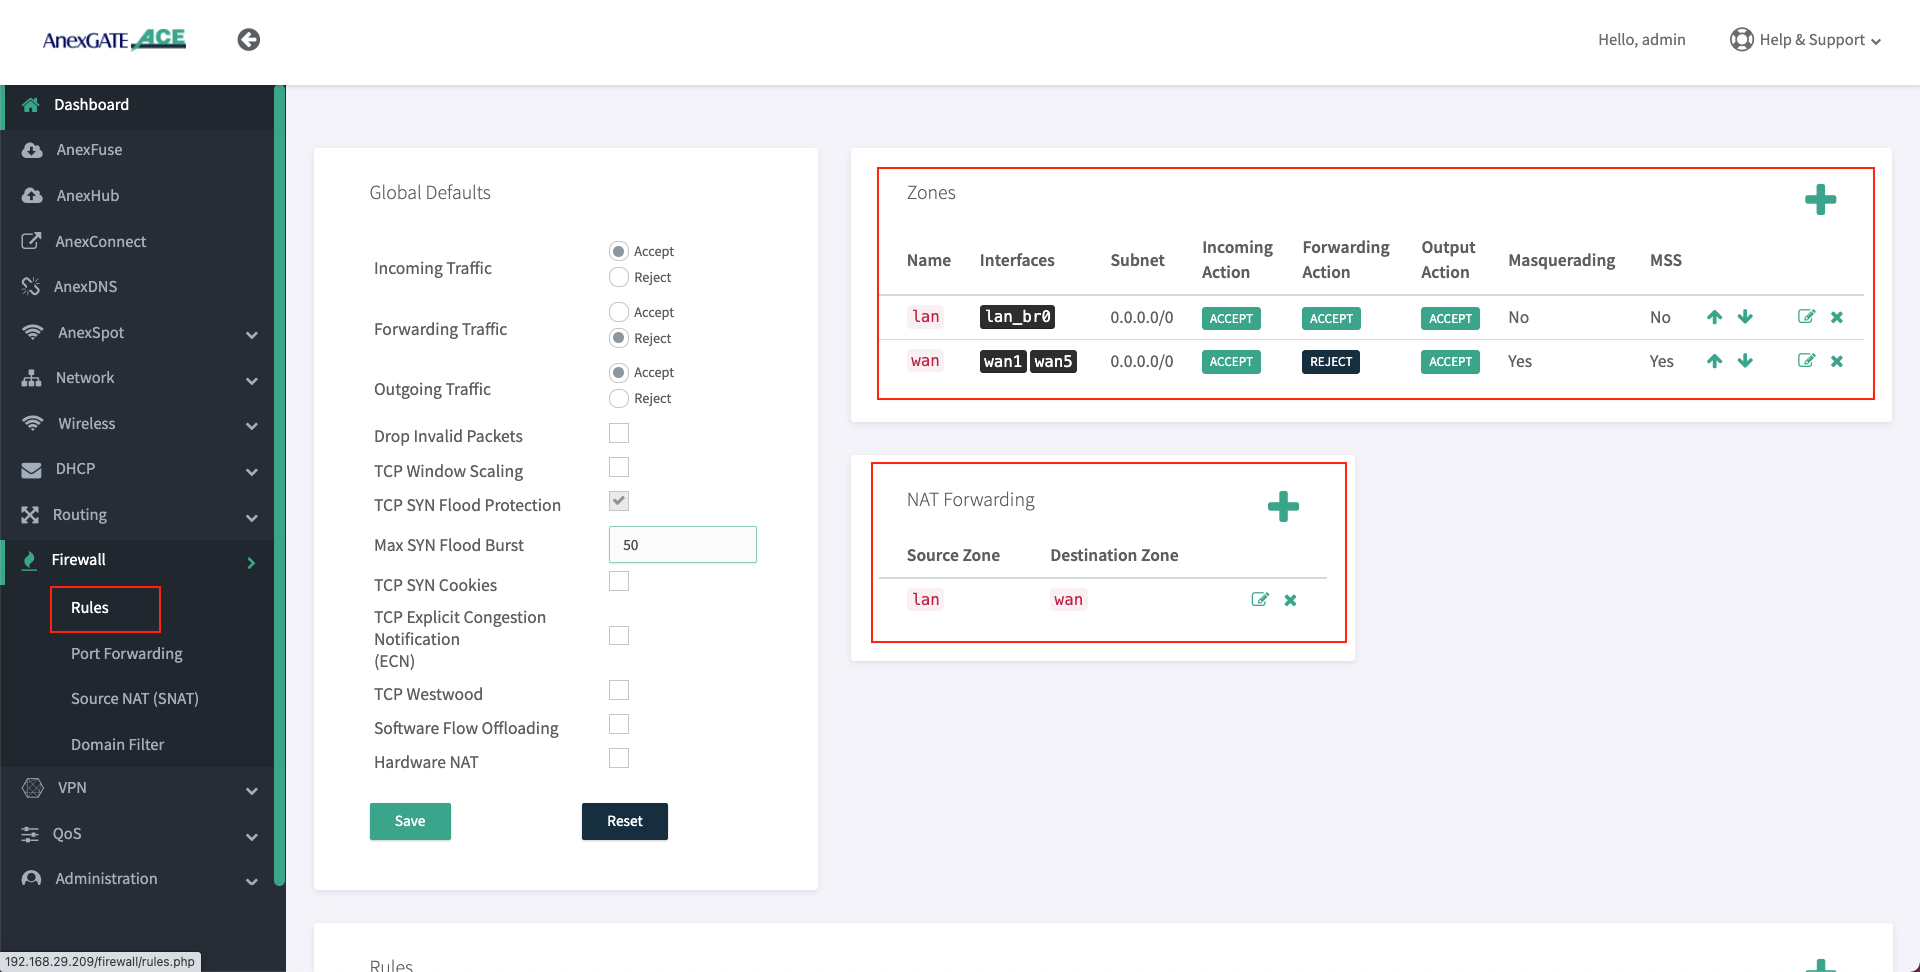Viewport: 1920px width, 972px height.
Task: Add a new NAT Forwarding entry
Action: click(1283, 507)
